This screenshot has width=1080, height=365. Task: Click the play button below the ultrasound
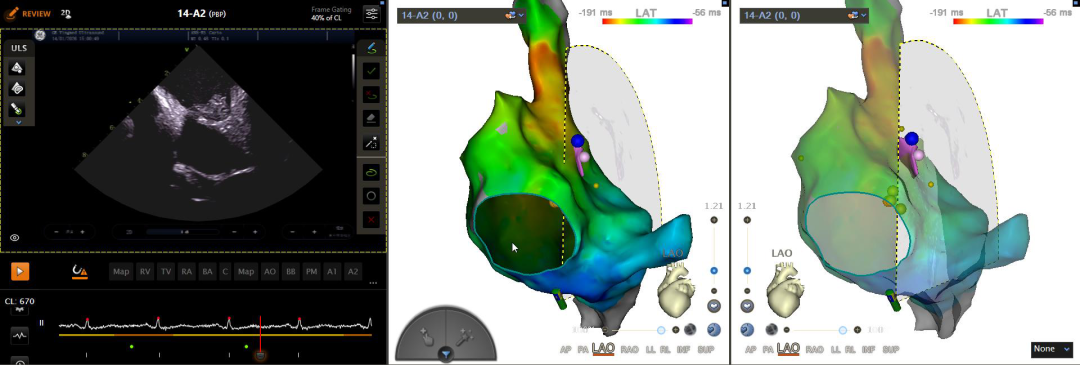[x=20, y=271]
